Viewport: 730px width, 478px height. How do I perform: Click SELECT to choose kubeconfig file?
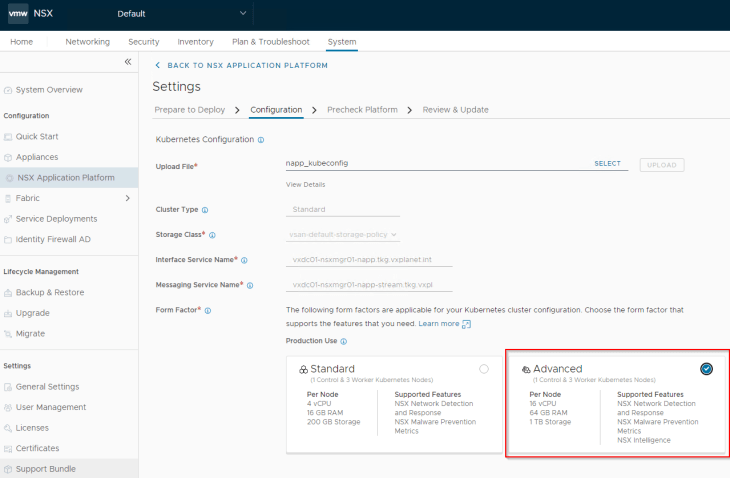click(607, 163)
